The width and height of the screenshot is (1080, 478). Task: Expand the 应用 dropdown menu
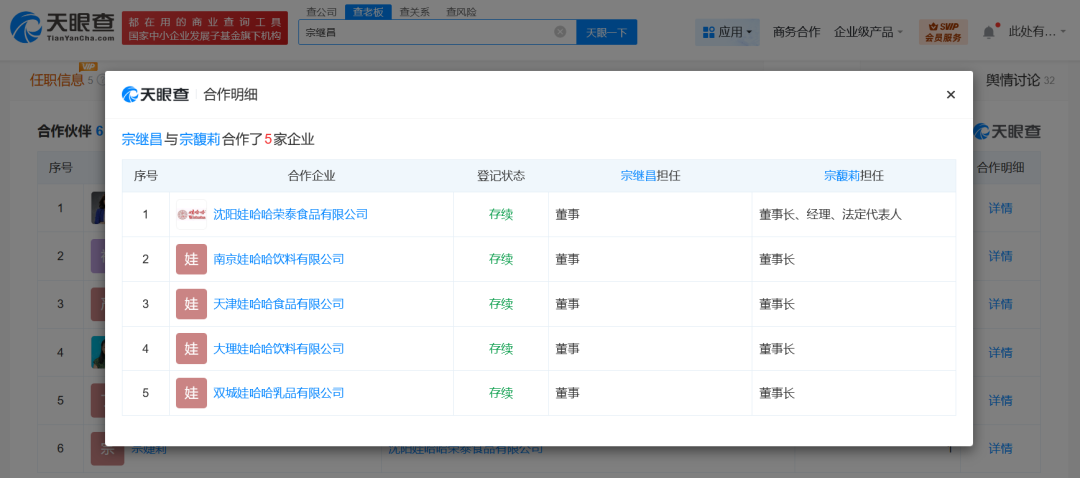(727, 32)
